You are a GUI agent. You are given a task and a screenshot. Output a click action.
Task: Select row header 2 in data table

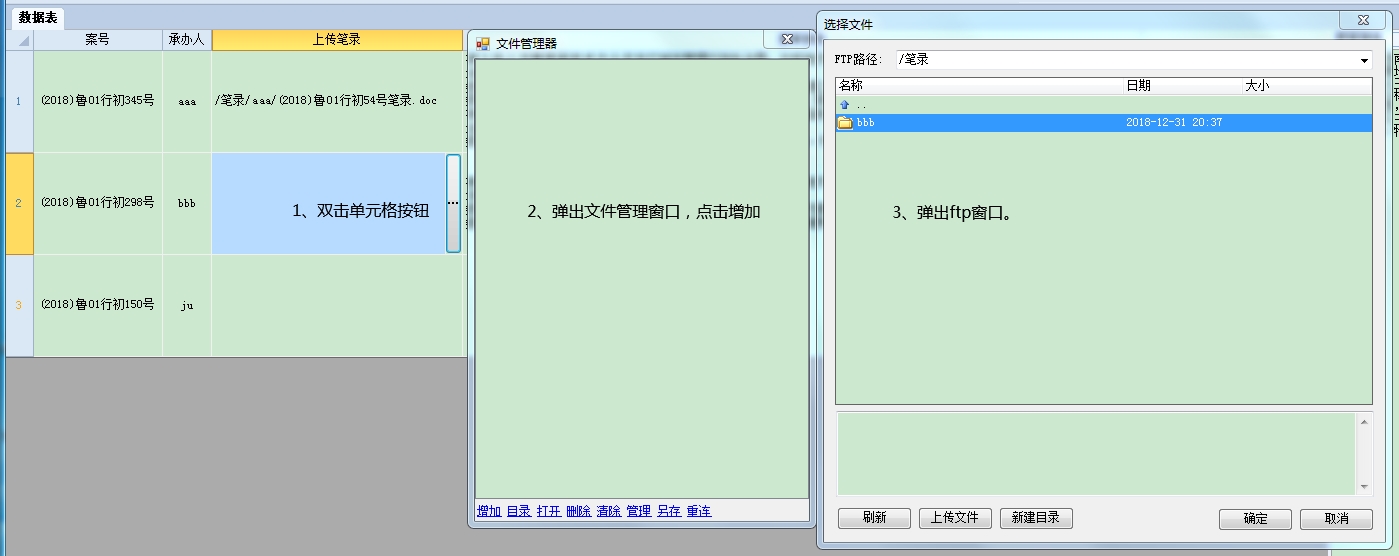[19, 203]
